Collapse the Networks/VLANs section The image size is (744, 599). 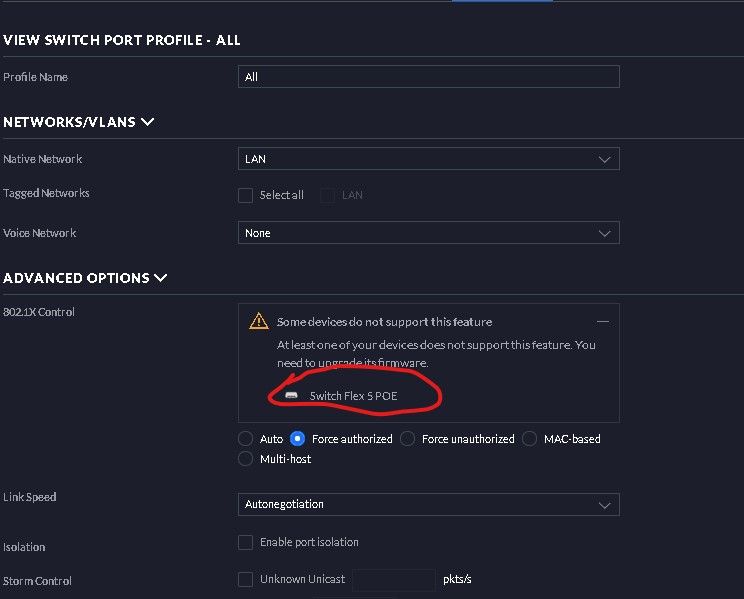pyautogui.click(x=148, y=122)
